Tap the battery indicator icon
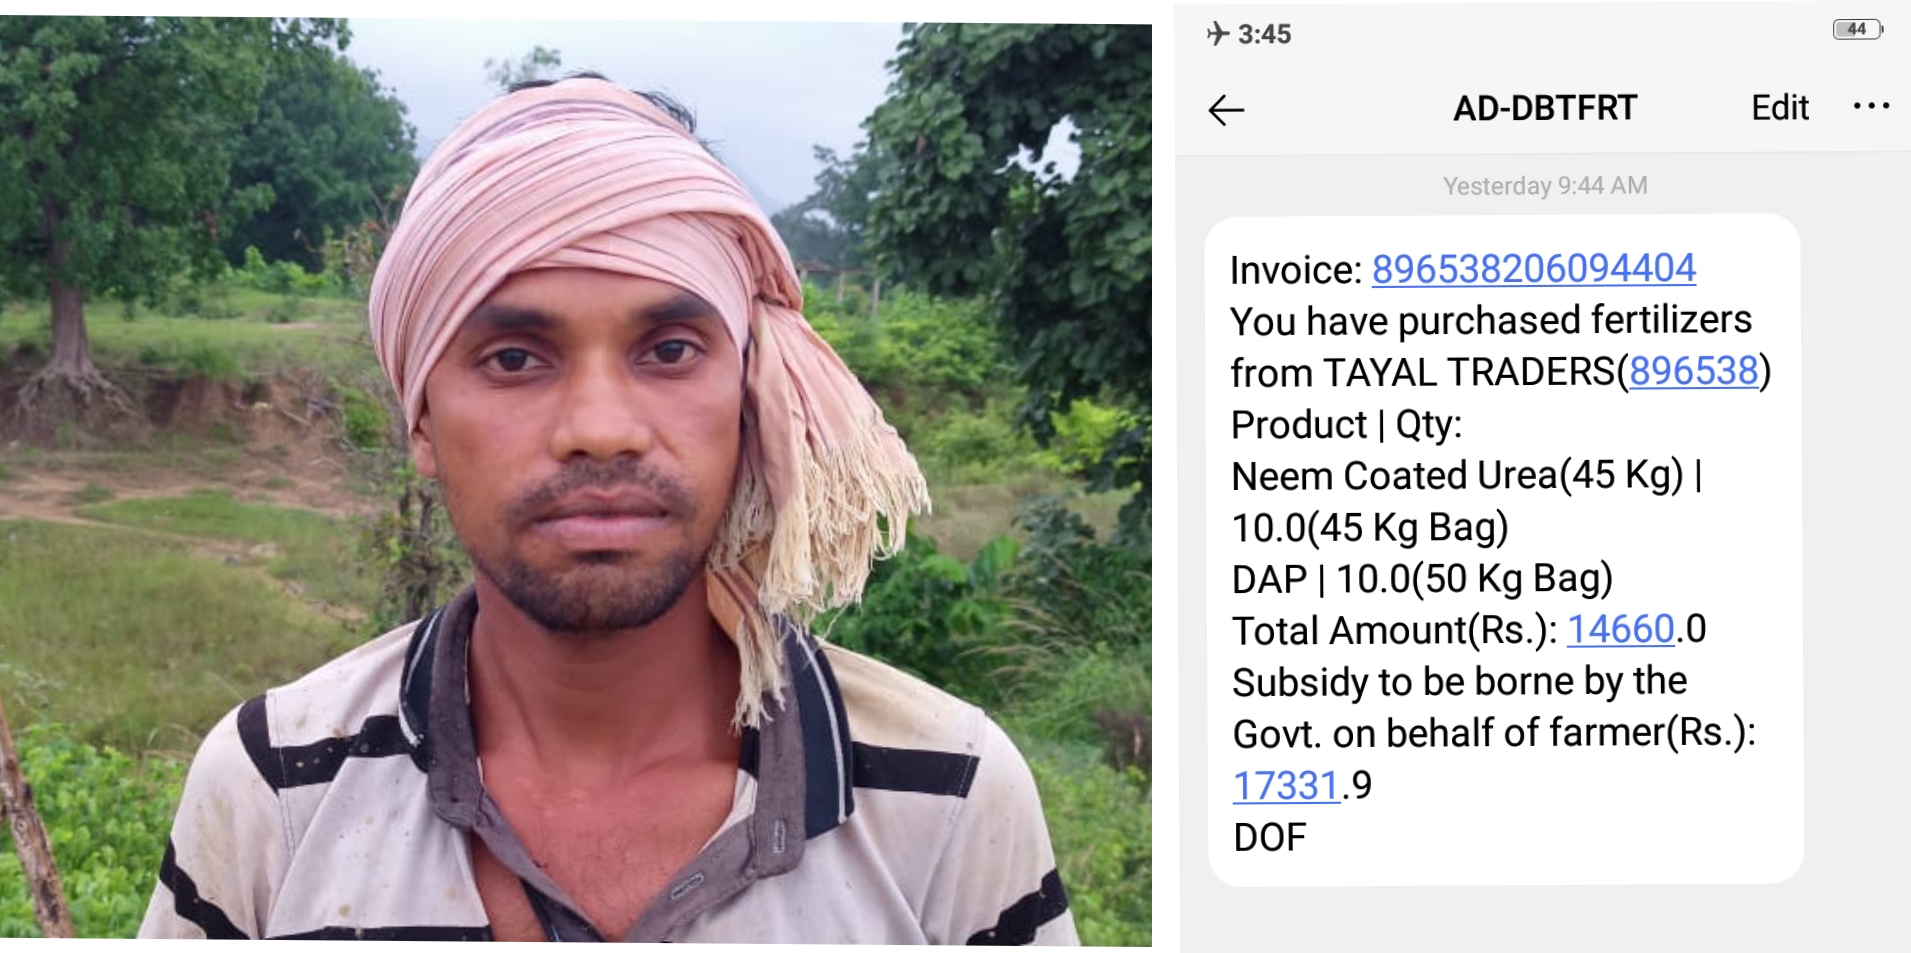 pyautogui.click(x=1858, y=29)
